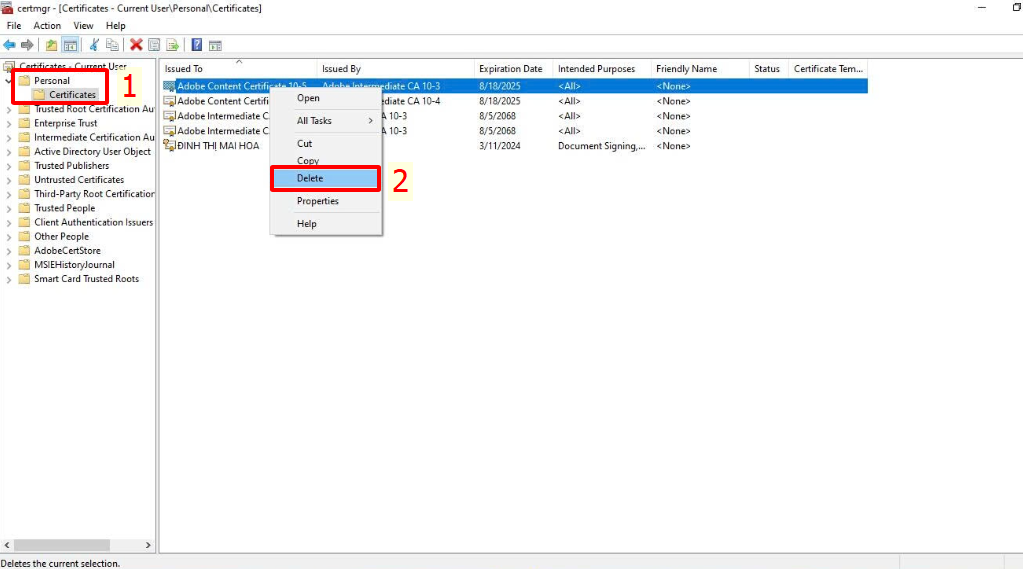Screen dimensions: 1023x569
Task: Click the certificate icon of the CA 10-4 row
Action: tap(169, 101)
